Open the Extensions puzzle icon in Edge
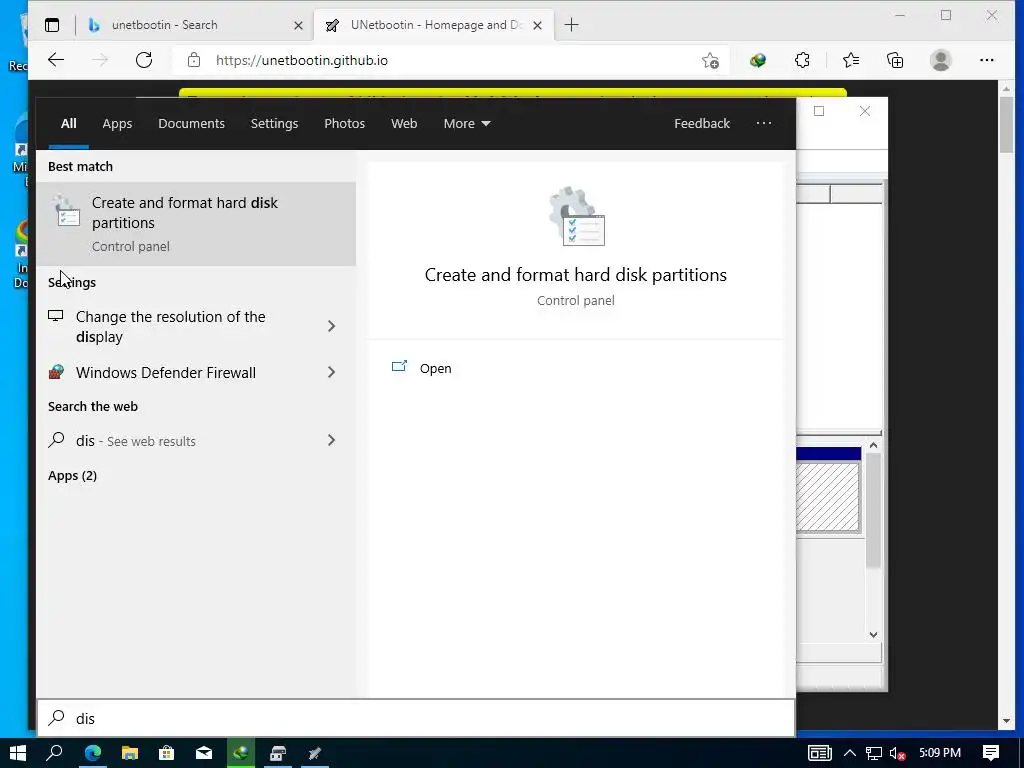This screenshot has width=1024, height=768. pyautogui.click(x=802, y=60)
